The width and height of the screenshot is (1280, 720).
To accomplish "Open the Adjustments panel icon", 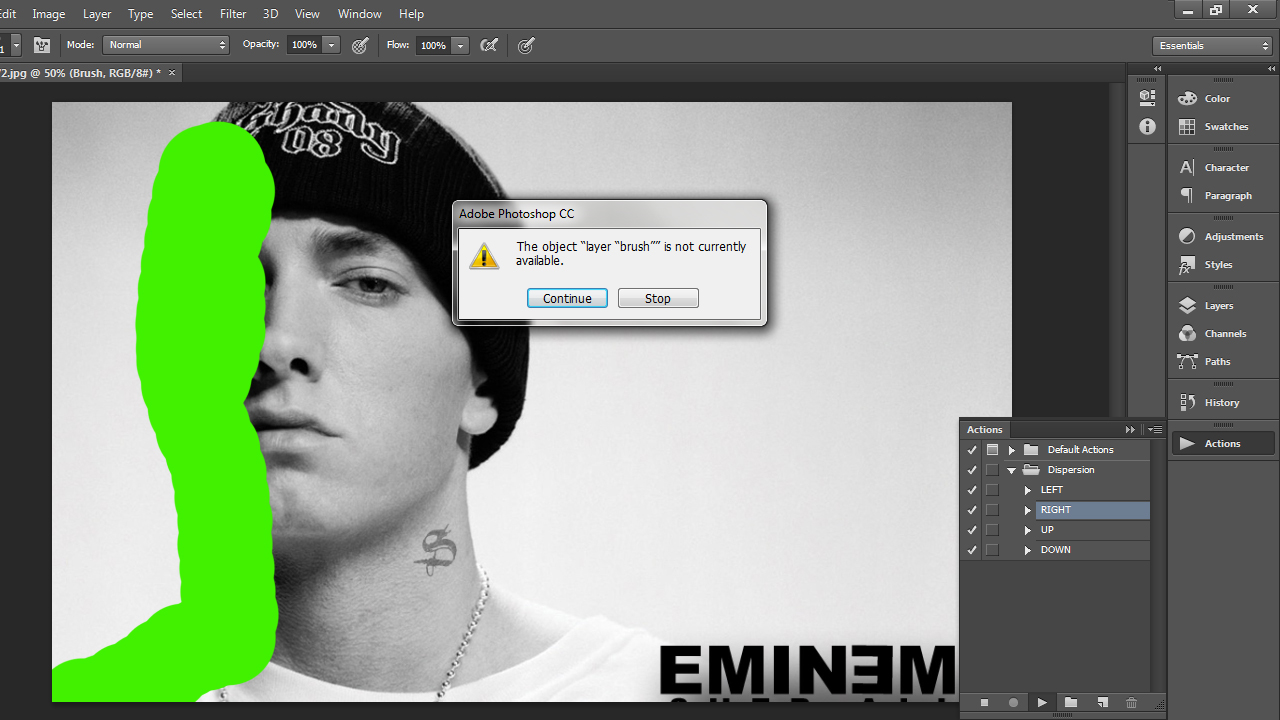I will [1187, 236].
